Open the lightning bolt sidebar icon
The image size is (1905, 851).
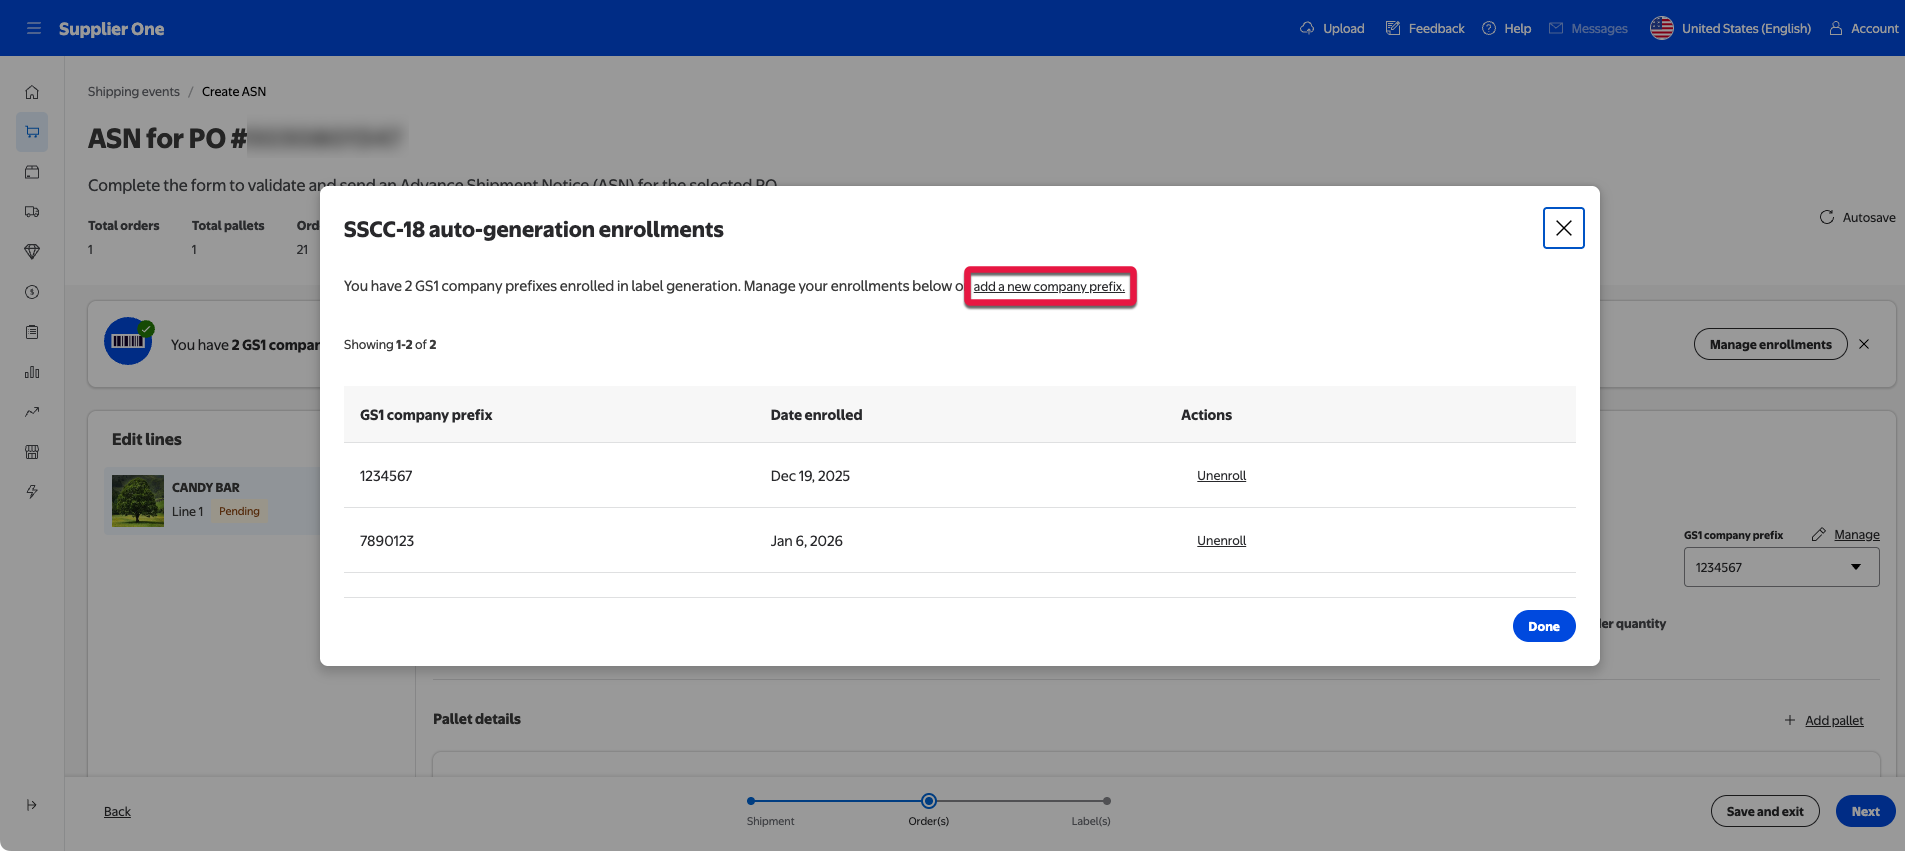pyautogui.click(x=32, y=492)
